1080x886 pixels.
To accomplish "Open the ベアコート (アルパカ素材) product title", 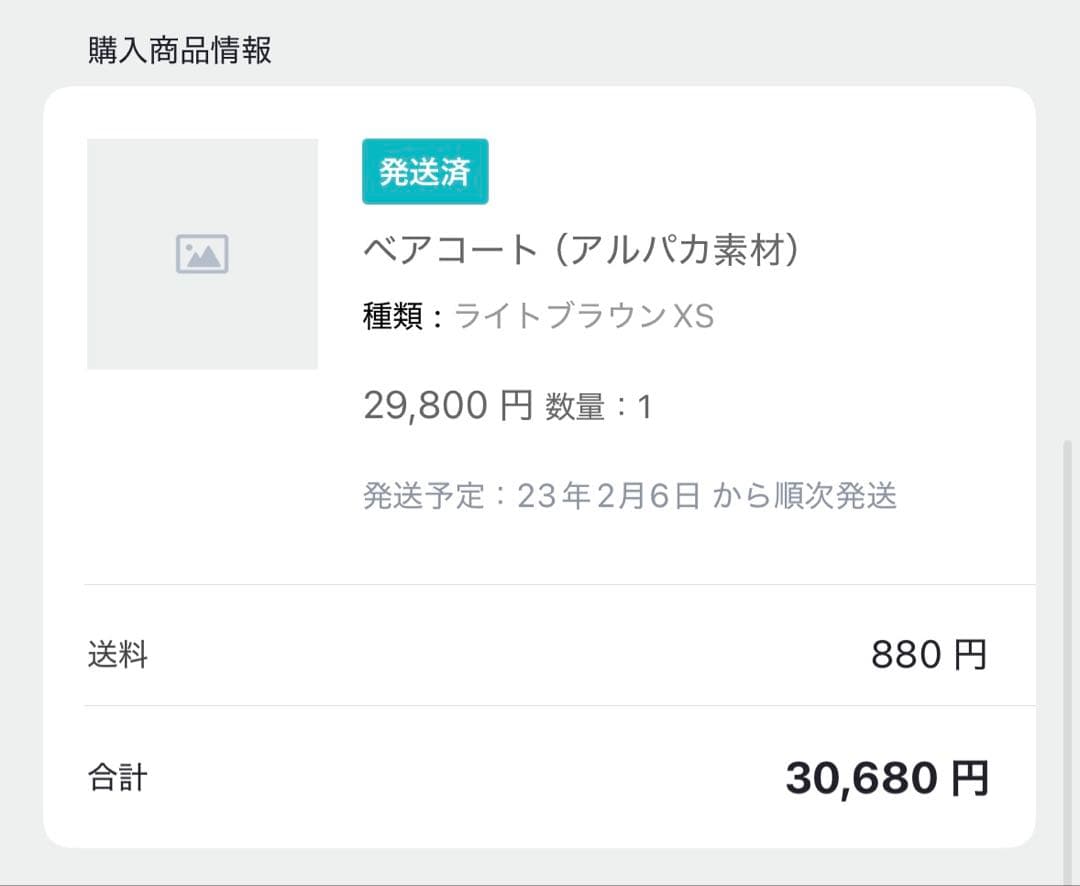I will [x=582, y=250].
